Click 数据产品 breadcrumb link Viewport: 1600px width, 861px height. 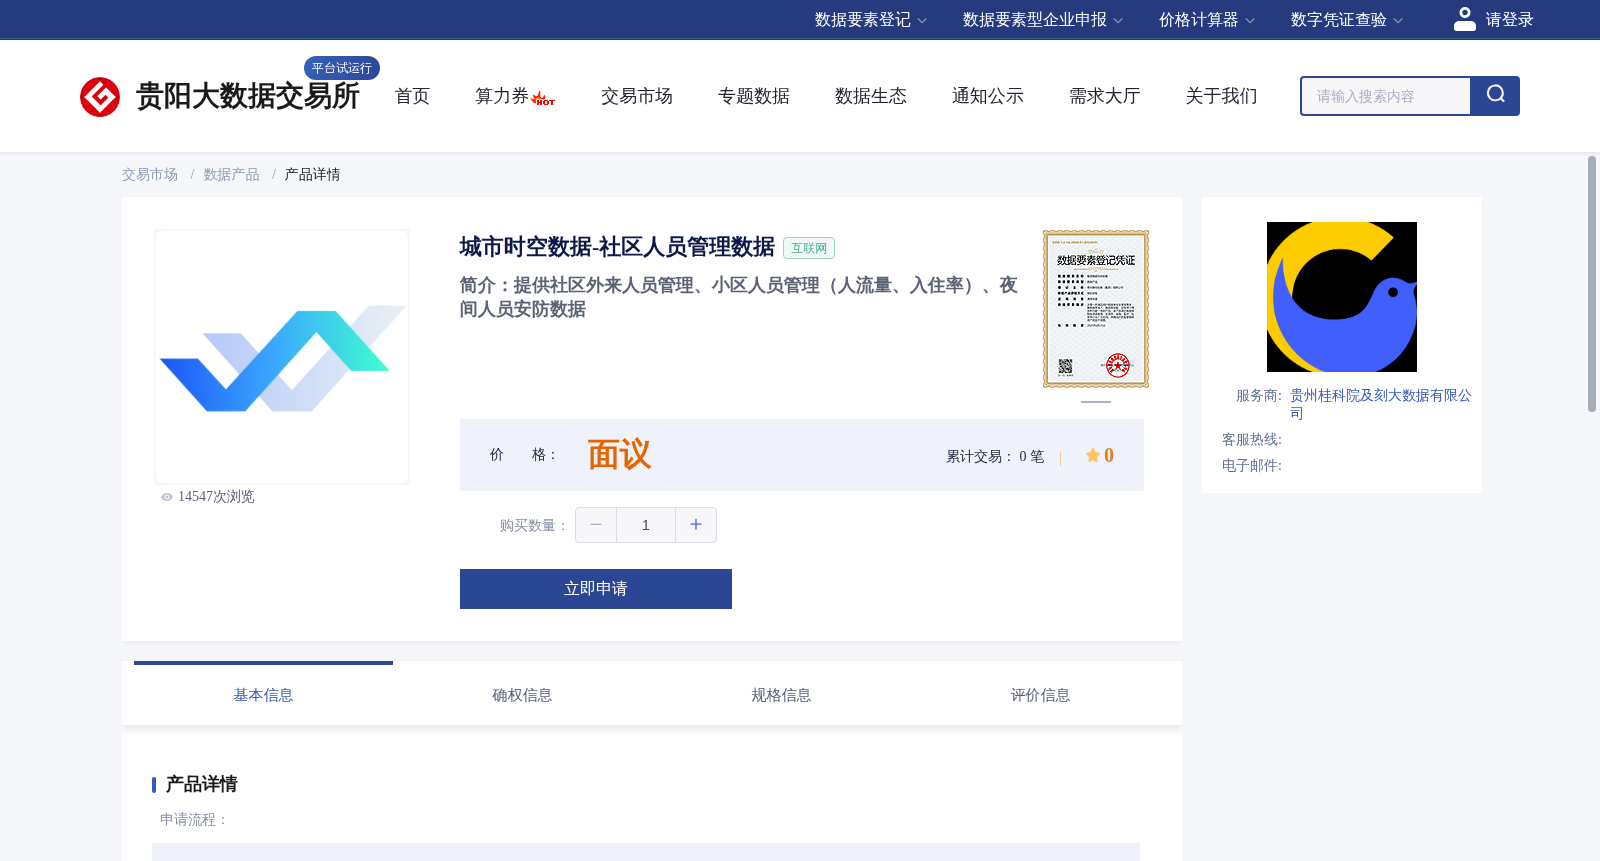click(x=231, y=175)
